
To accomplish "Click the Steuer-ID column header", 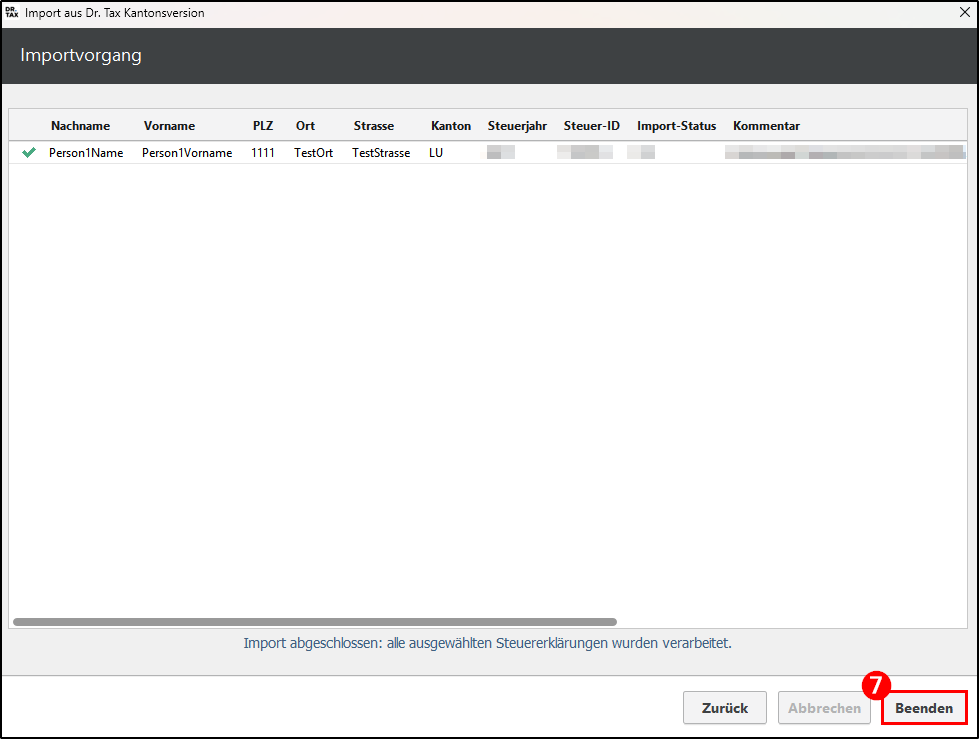I will click(591, 126).
